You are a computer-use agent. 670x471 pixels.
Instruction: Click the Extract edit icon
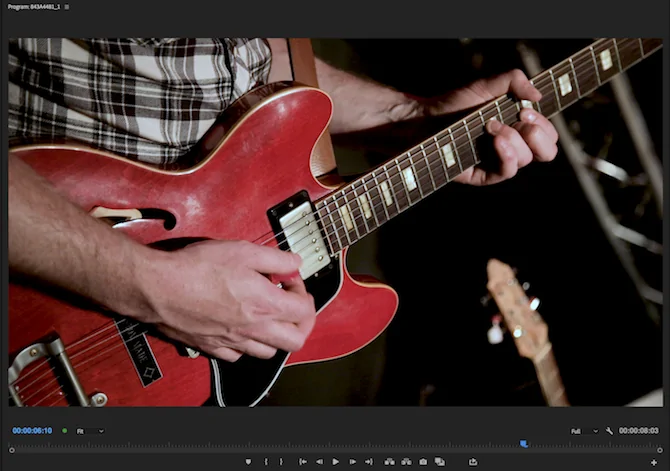pos(406,462)
